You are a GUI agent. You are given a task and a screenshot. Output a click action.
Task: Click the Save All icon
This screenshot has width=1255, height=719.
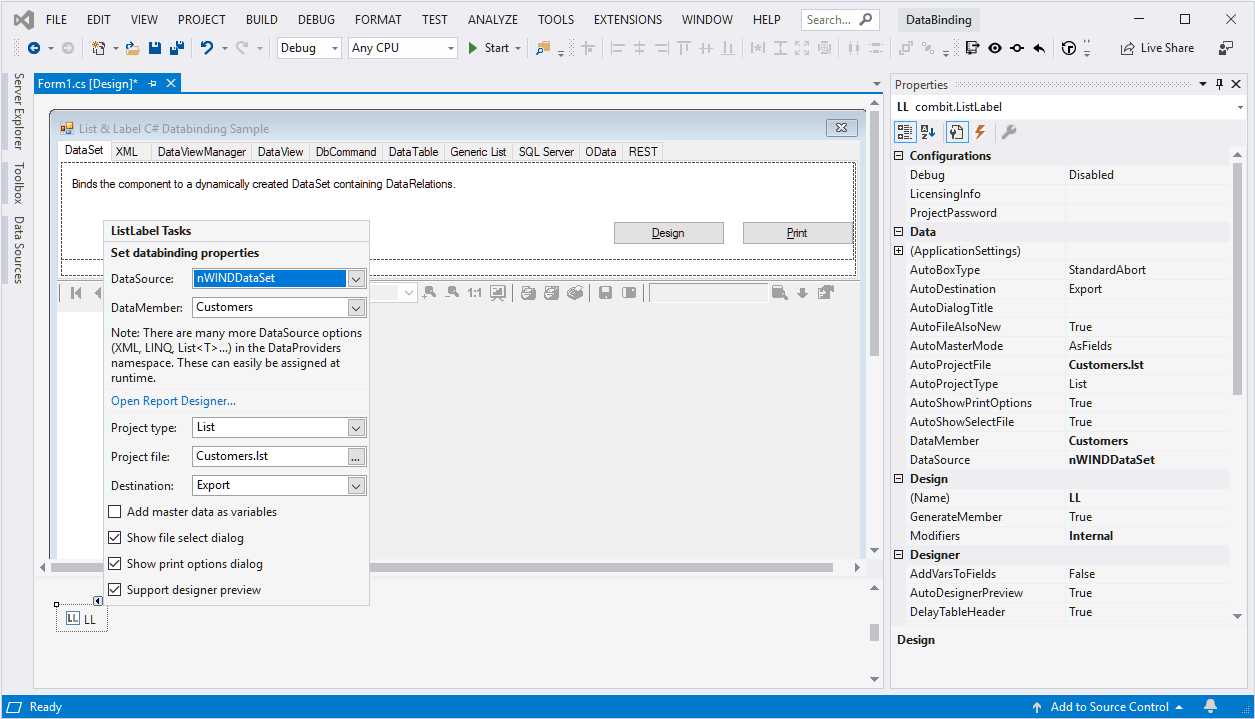(x=177, y=48)
